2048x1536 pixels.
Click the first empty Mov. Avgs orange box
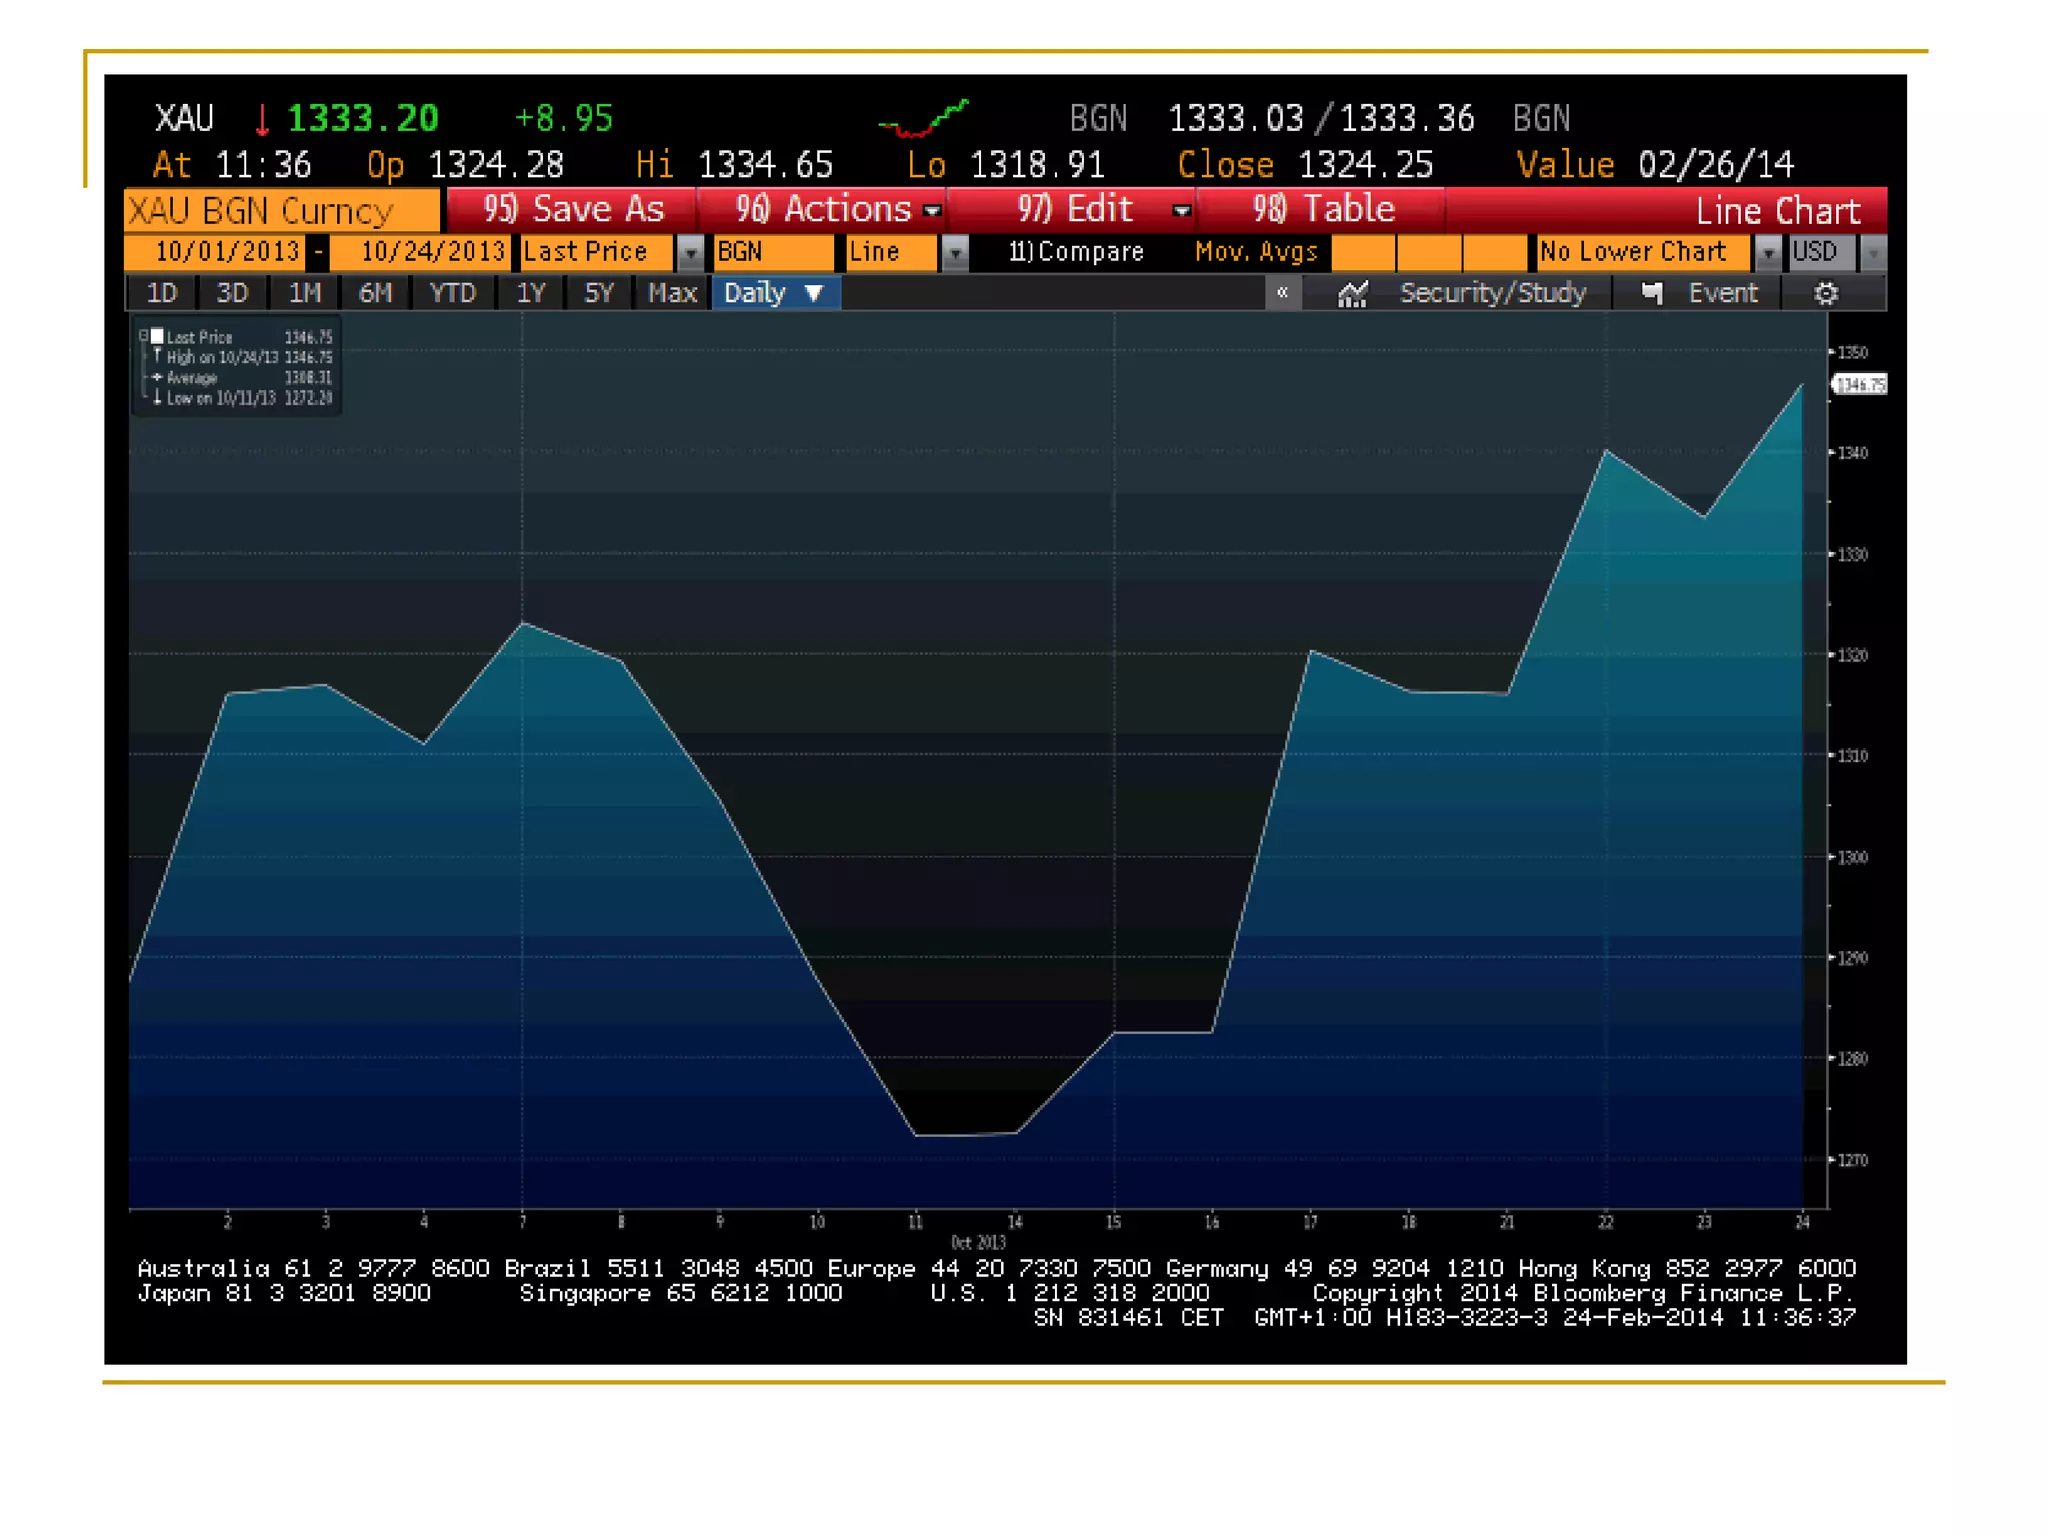pos(1362,252)
